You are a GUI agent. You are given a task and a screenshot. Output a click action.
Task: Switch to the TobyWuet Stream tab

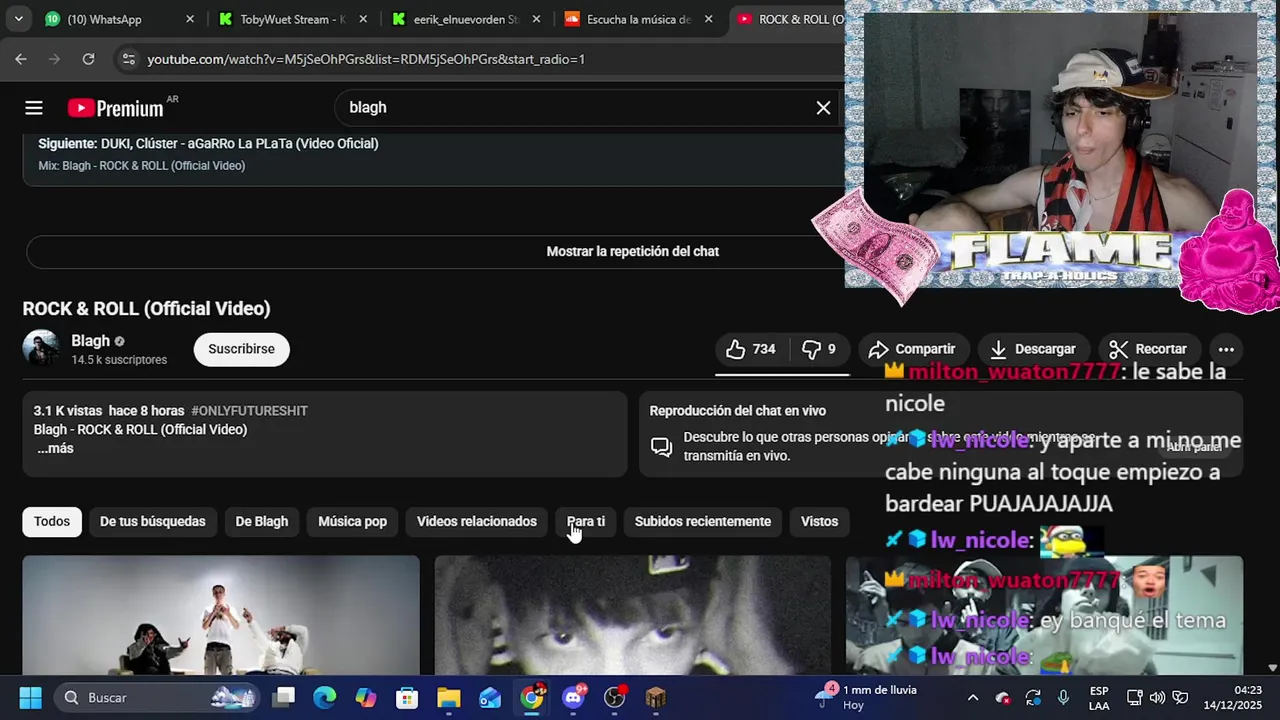[x=293, y=19]
